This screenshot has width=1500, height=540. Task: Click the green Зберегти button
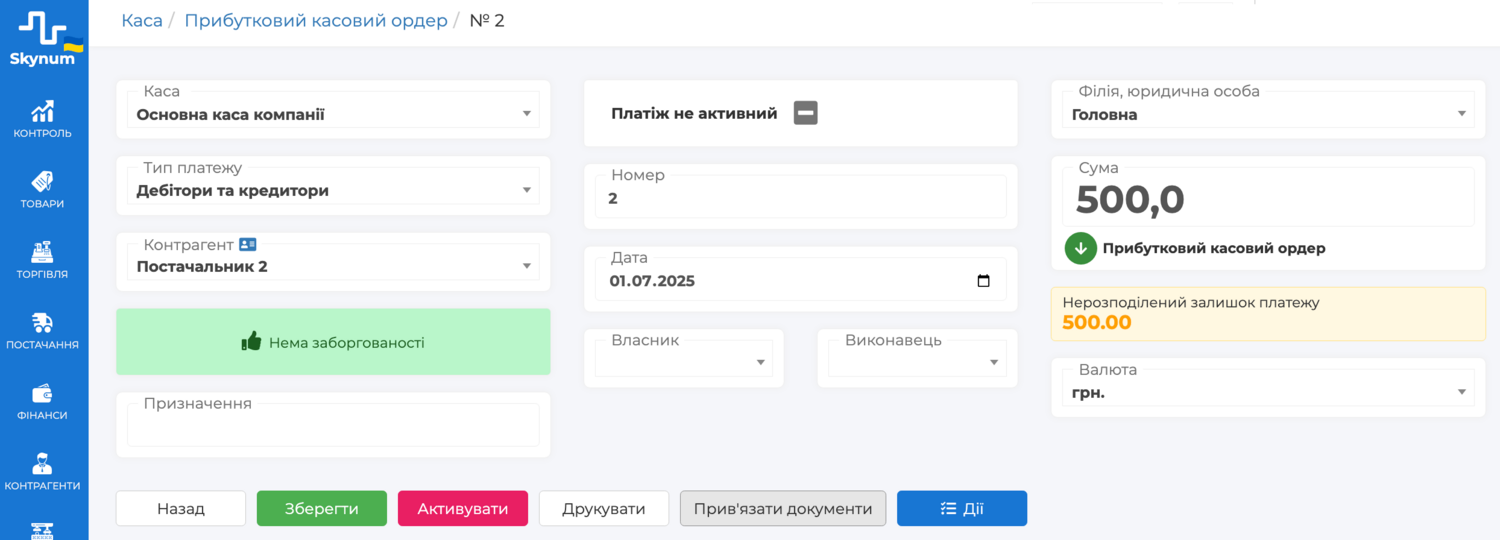(x=322, y=508)
